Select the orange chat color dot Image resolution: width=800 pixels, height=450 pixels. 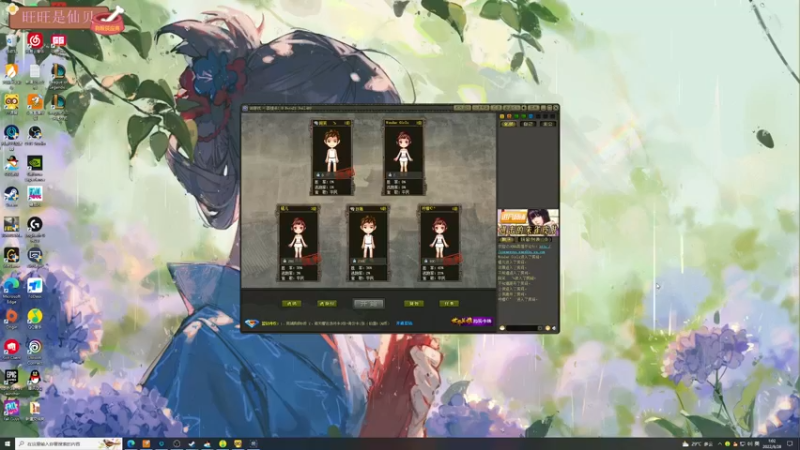(x=509, y=116)
